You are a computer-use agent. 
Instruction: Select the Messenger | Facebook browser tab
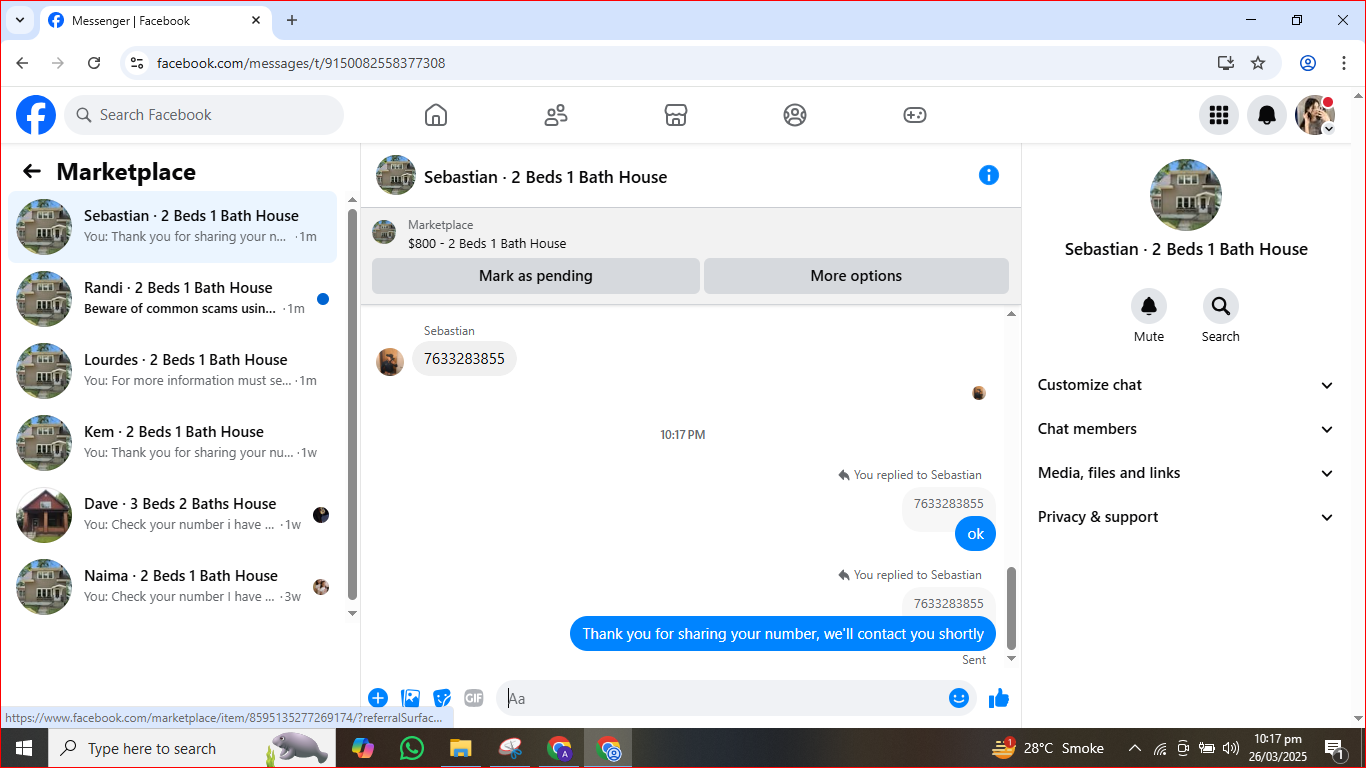click(x=155, y=20)
